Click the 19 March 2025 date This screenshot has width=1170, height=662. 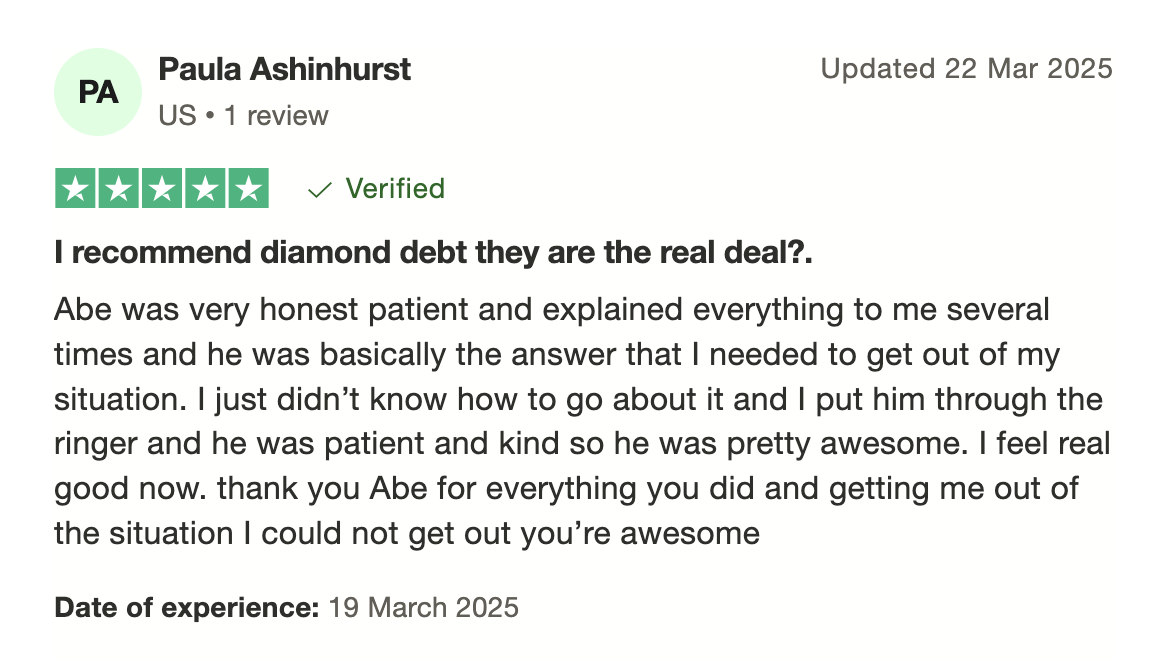tap(423, 608)
